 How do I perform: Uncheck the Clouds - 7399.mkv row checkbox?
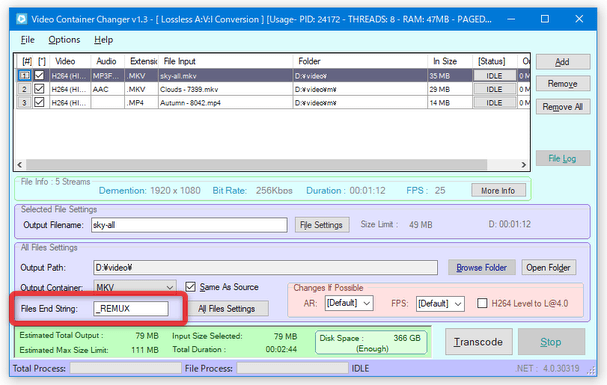pyautogui.click(x=39, y=89)
